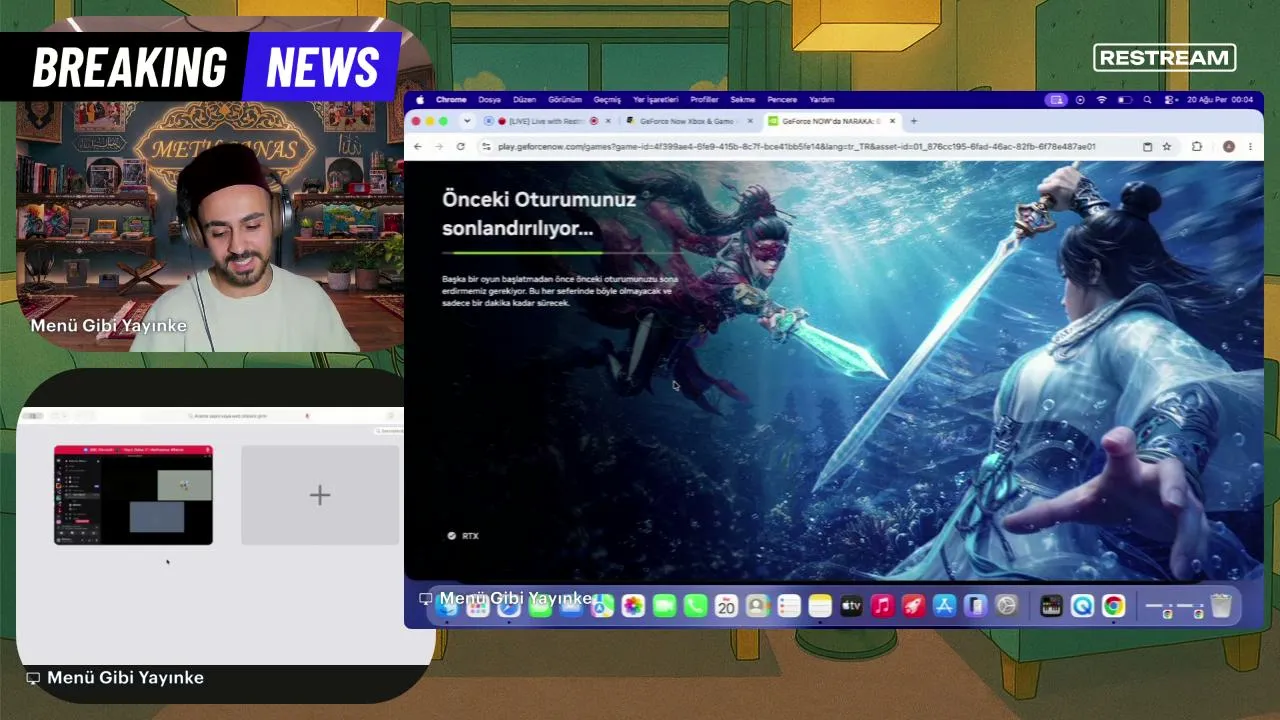Open the Apple menu
The height and width of the screenshot is (720, 1280).
[x=421, y=100]
